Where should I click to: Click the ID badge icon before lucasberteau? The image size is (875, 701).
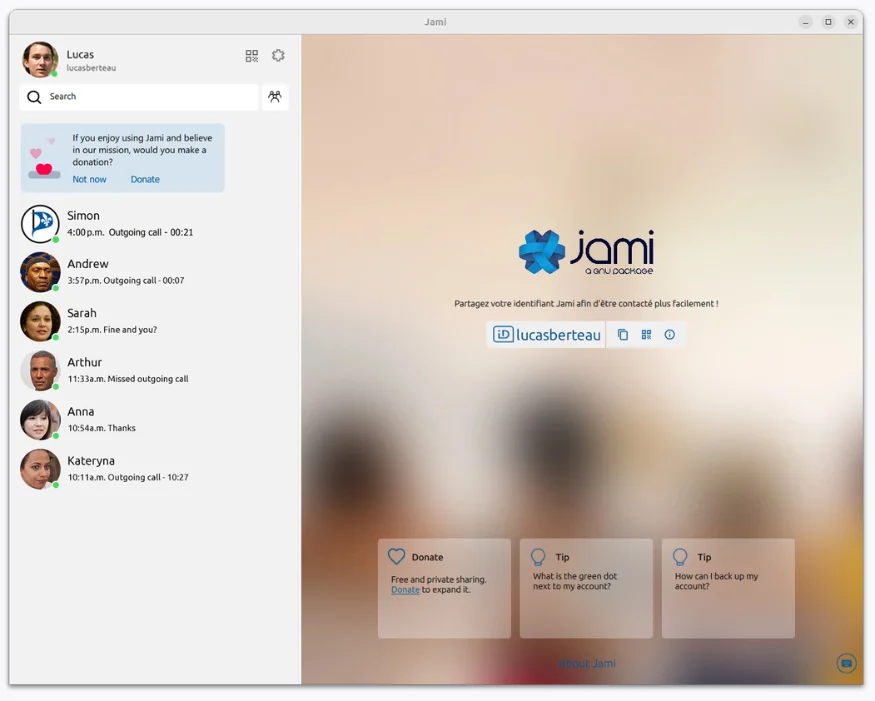point(503,334)
